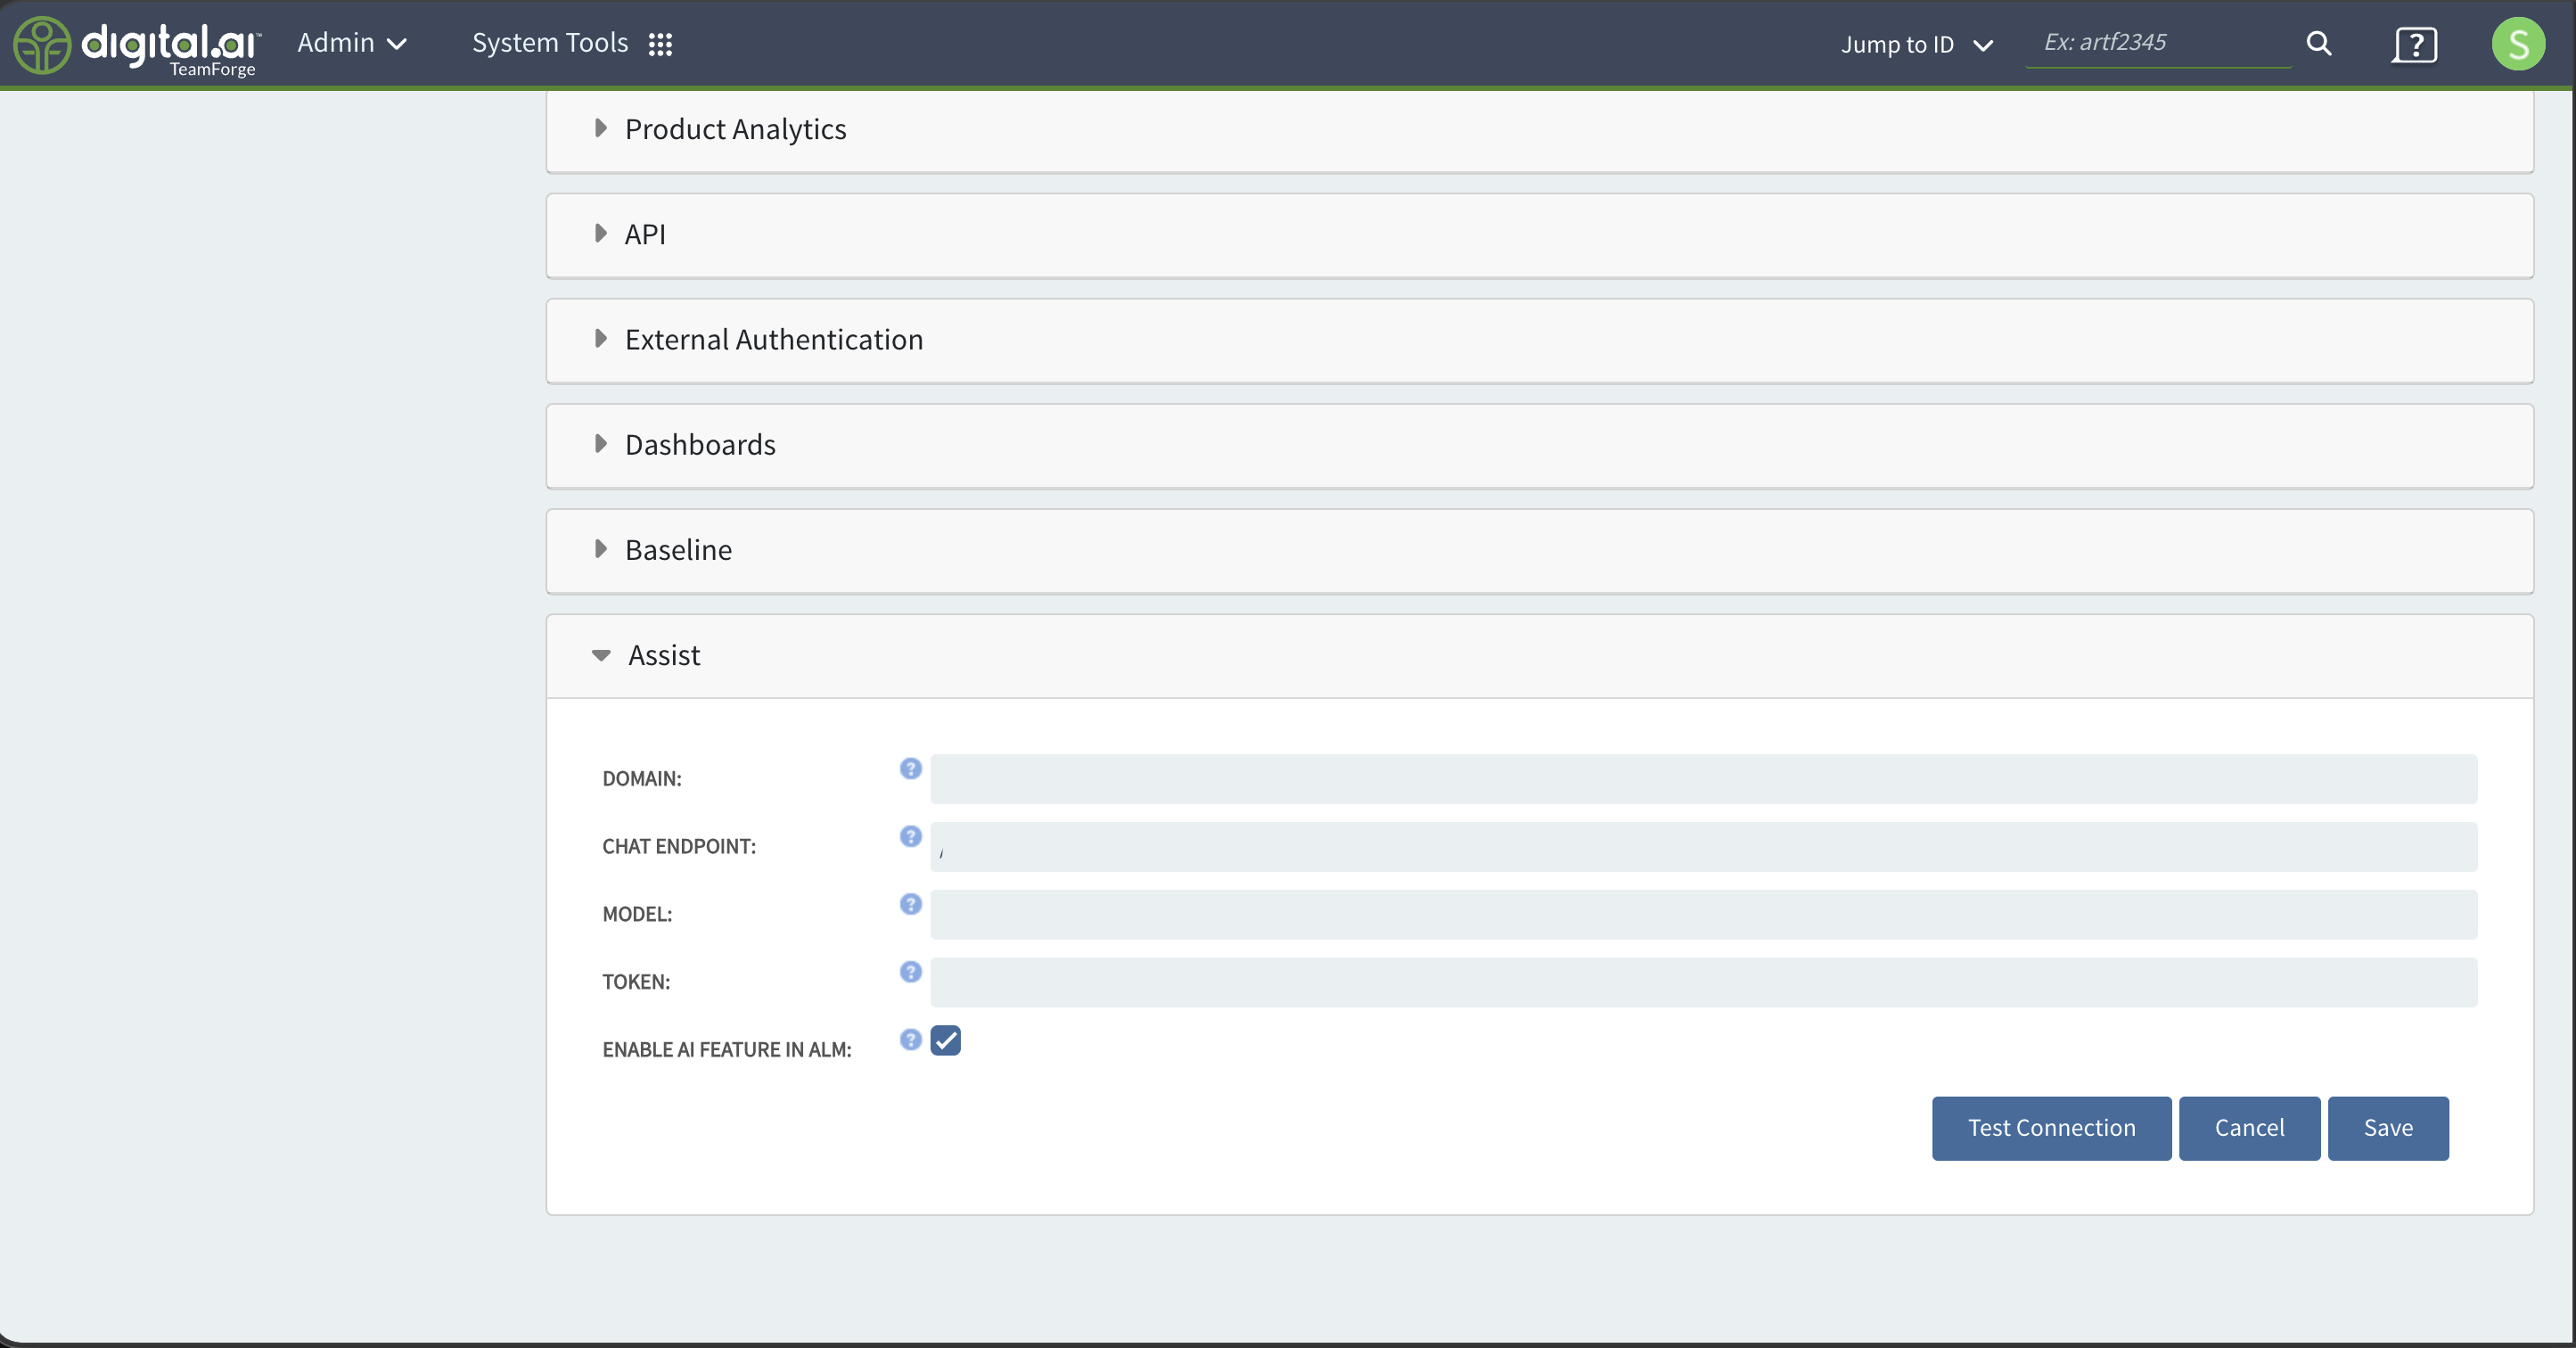Expand the Dashboards section

click(x=1539, y=445)
